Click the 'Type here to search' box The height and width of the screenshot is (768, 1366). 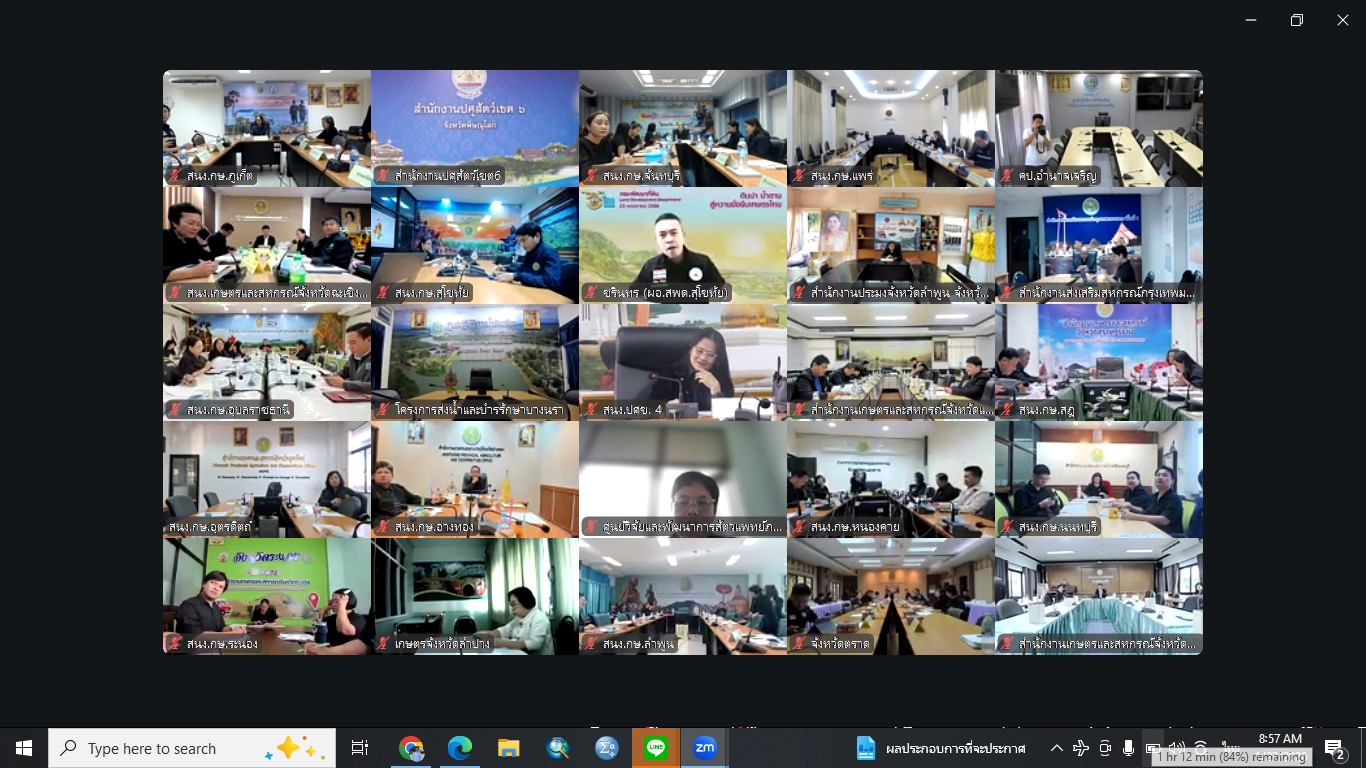[x=192, y=748]
